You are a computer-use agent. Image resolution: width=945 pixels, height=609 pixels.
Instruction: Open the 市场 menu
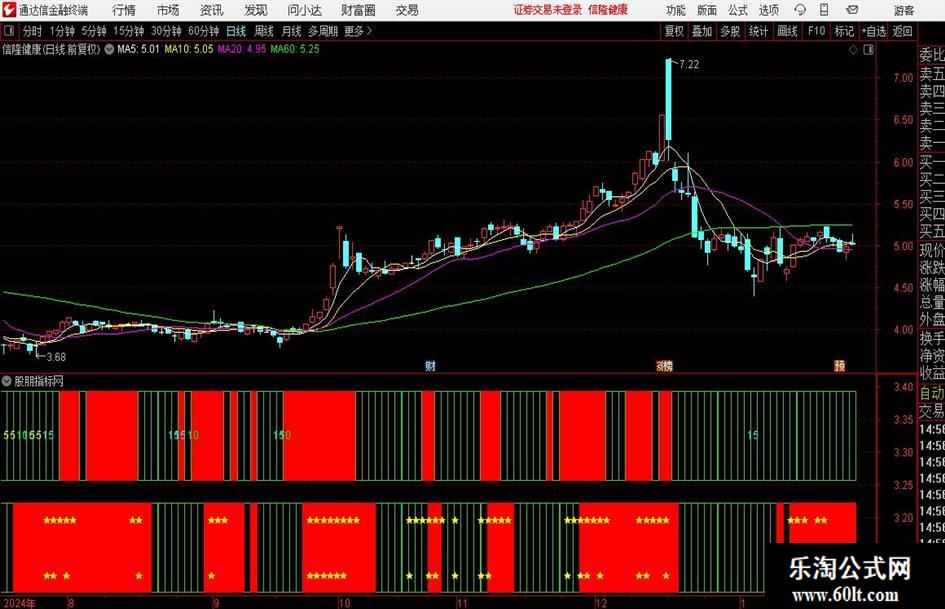pyautogui.click(x=168, y=10)
